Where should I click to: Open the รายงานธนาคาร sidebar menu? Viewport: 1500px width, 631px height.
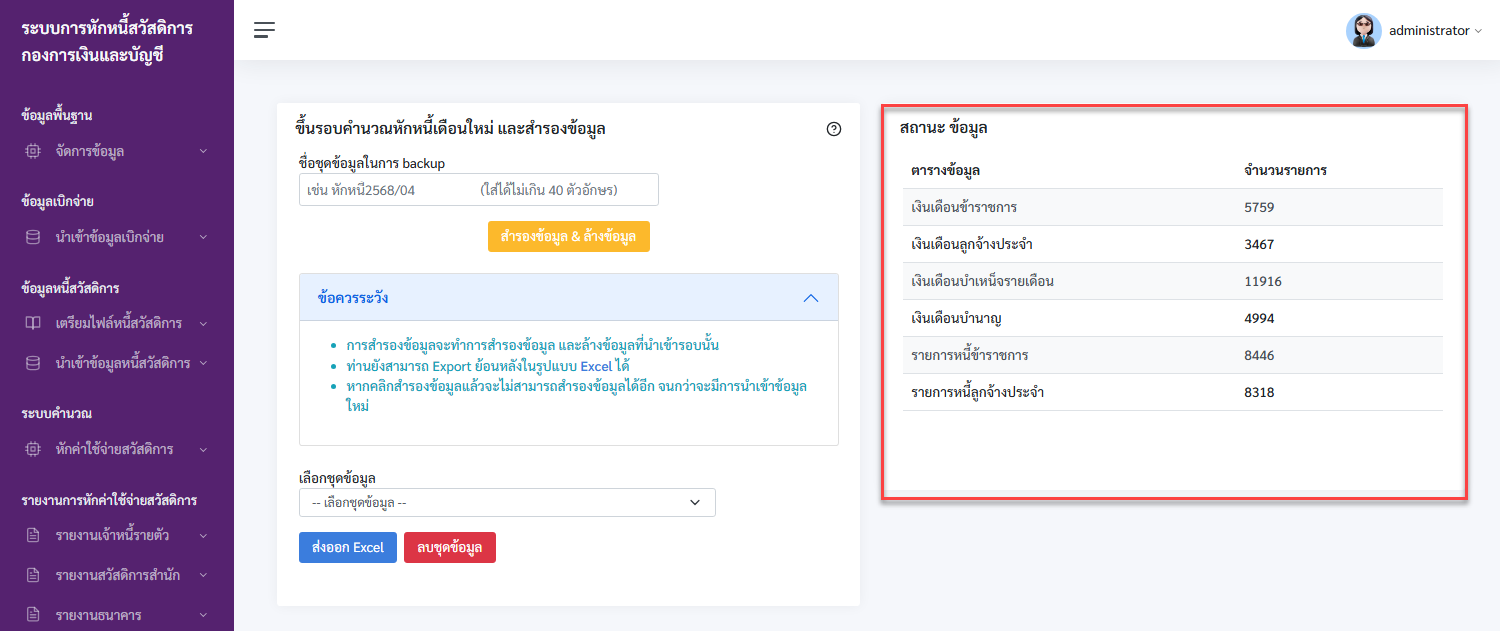click(x=117, y=615)
